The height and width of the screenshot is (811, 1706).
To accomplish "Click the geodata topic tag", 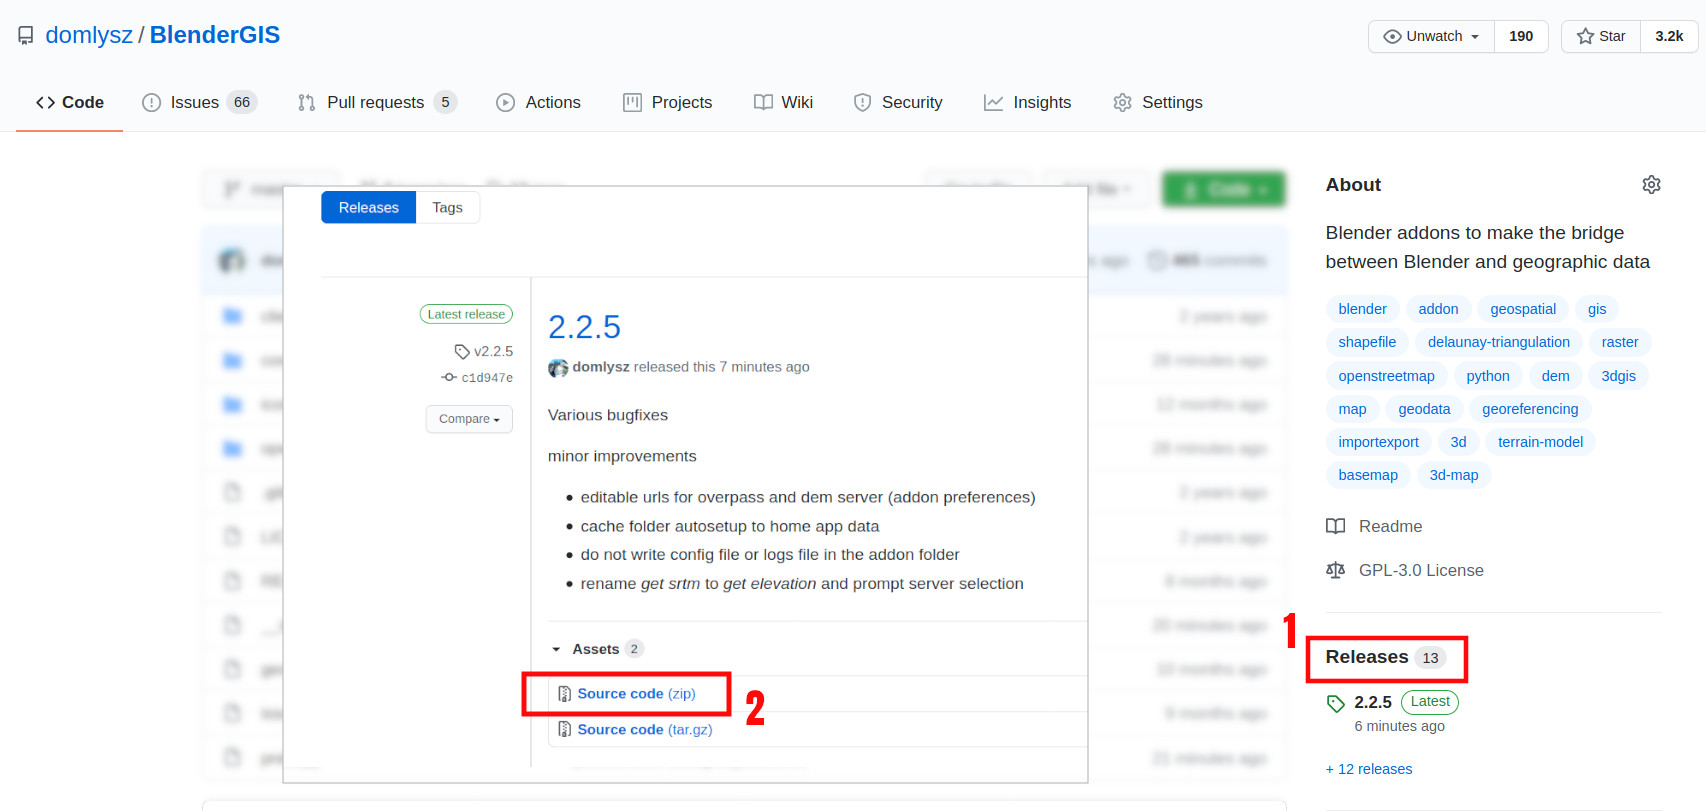I will (x=1424, y=409).
